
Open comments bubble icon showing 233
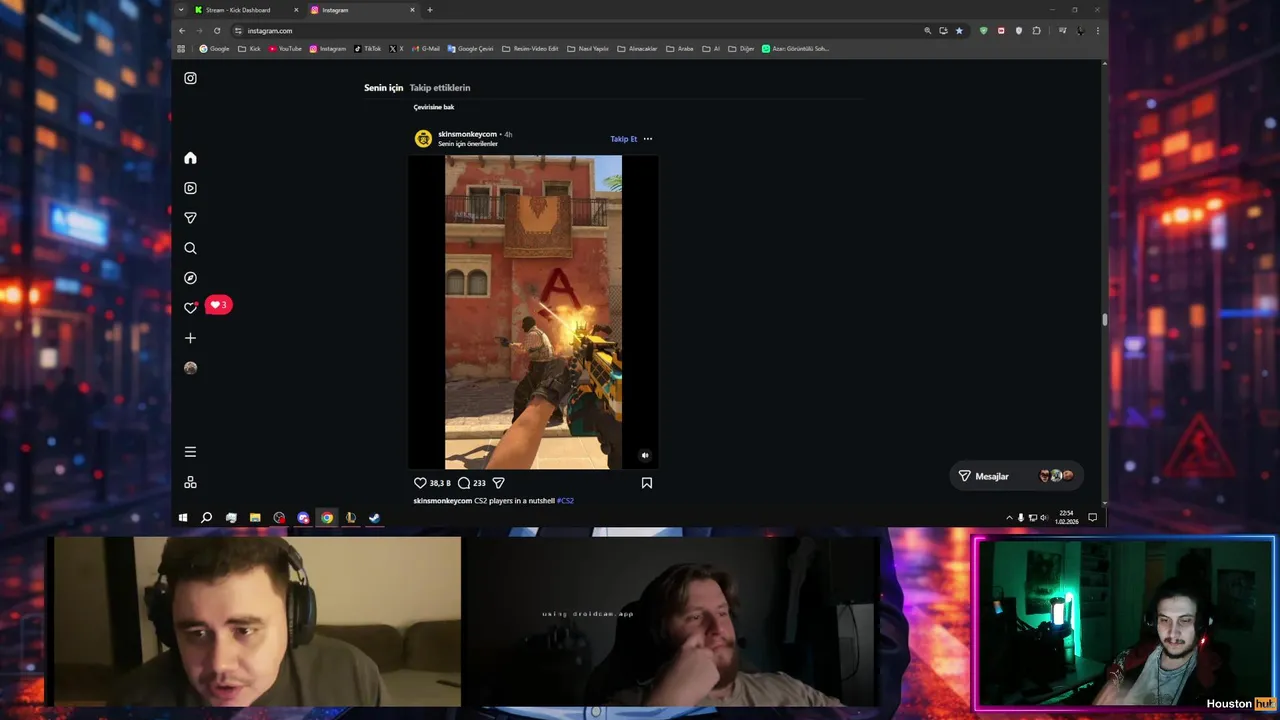point(464,483)
